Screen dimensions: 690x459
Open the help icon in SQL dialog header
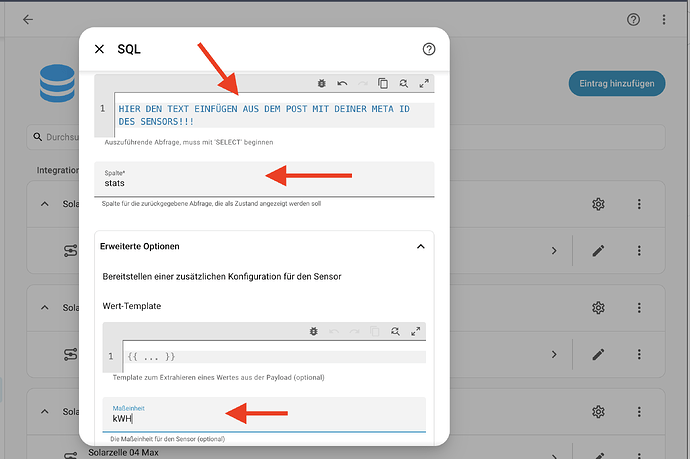(x=429, y=49)
